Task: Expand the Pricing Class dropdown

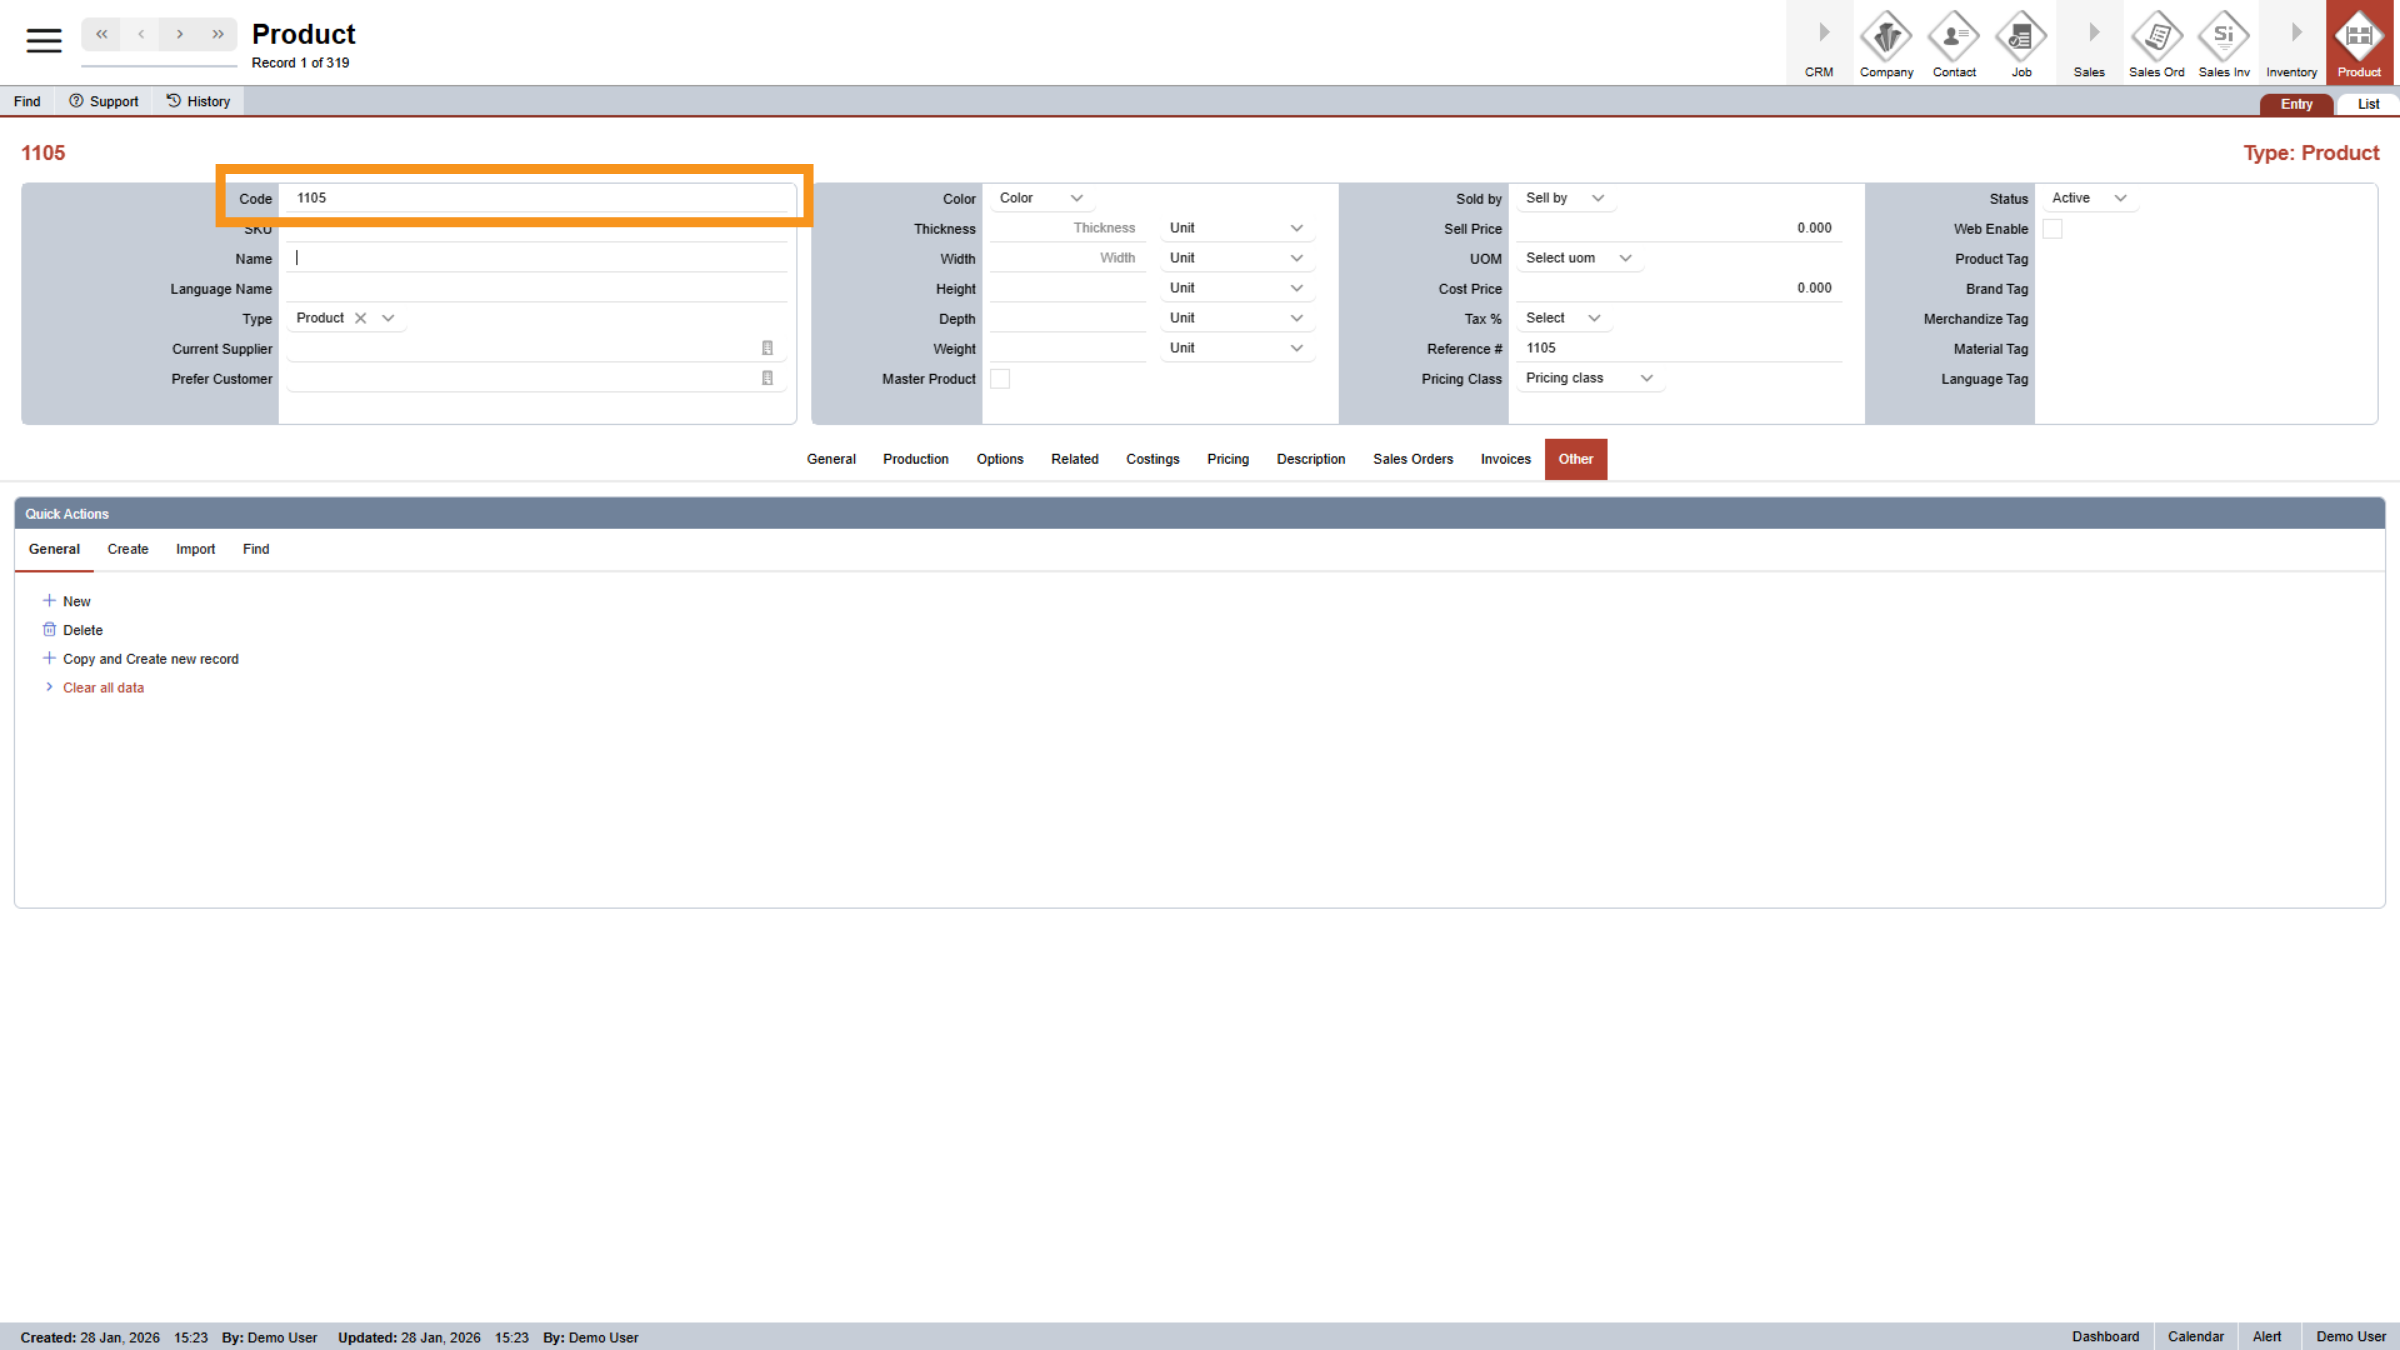Action: click(1589, 378)
